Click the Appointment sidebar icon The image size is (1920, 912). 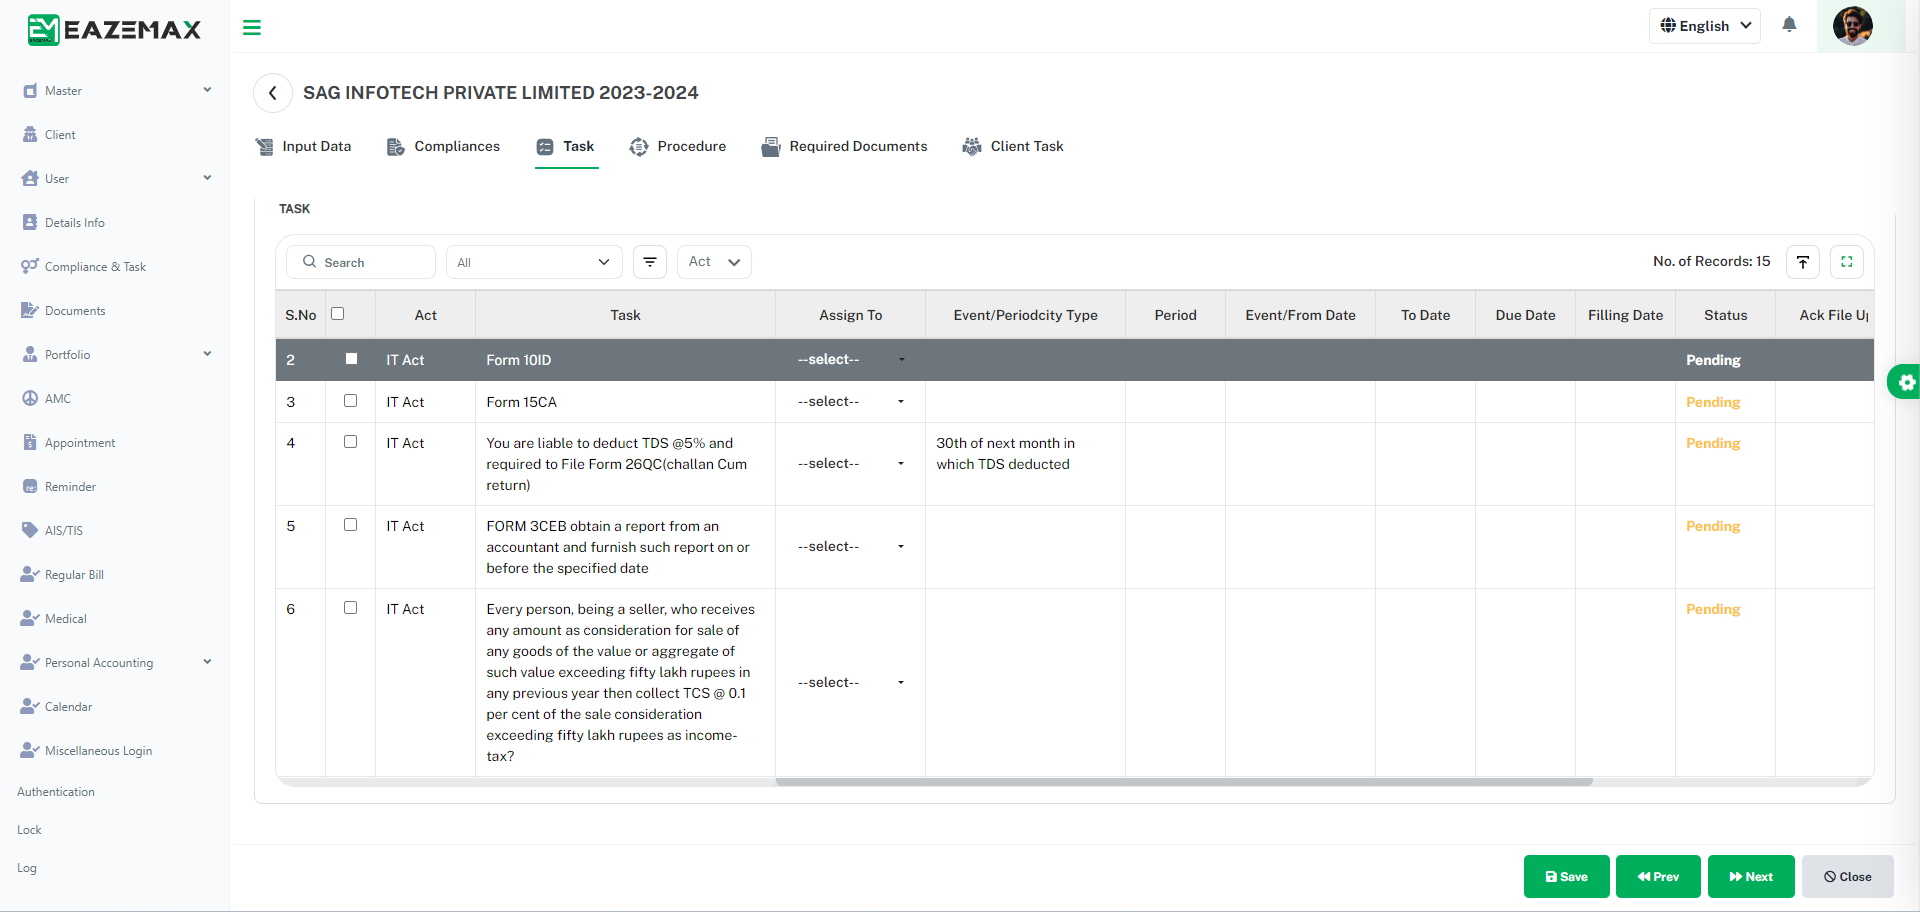coord(30,443)
